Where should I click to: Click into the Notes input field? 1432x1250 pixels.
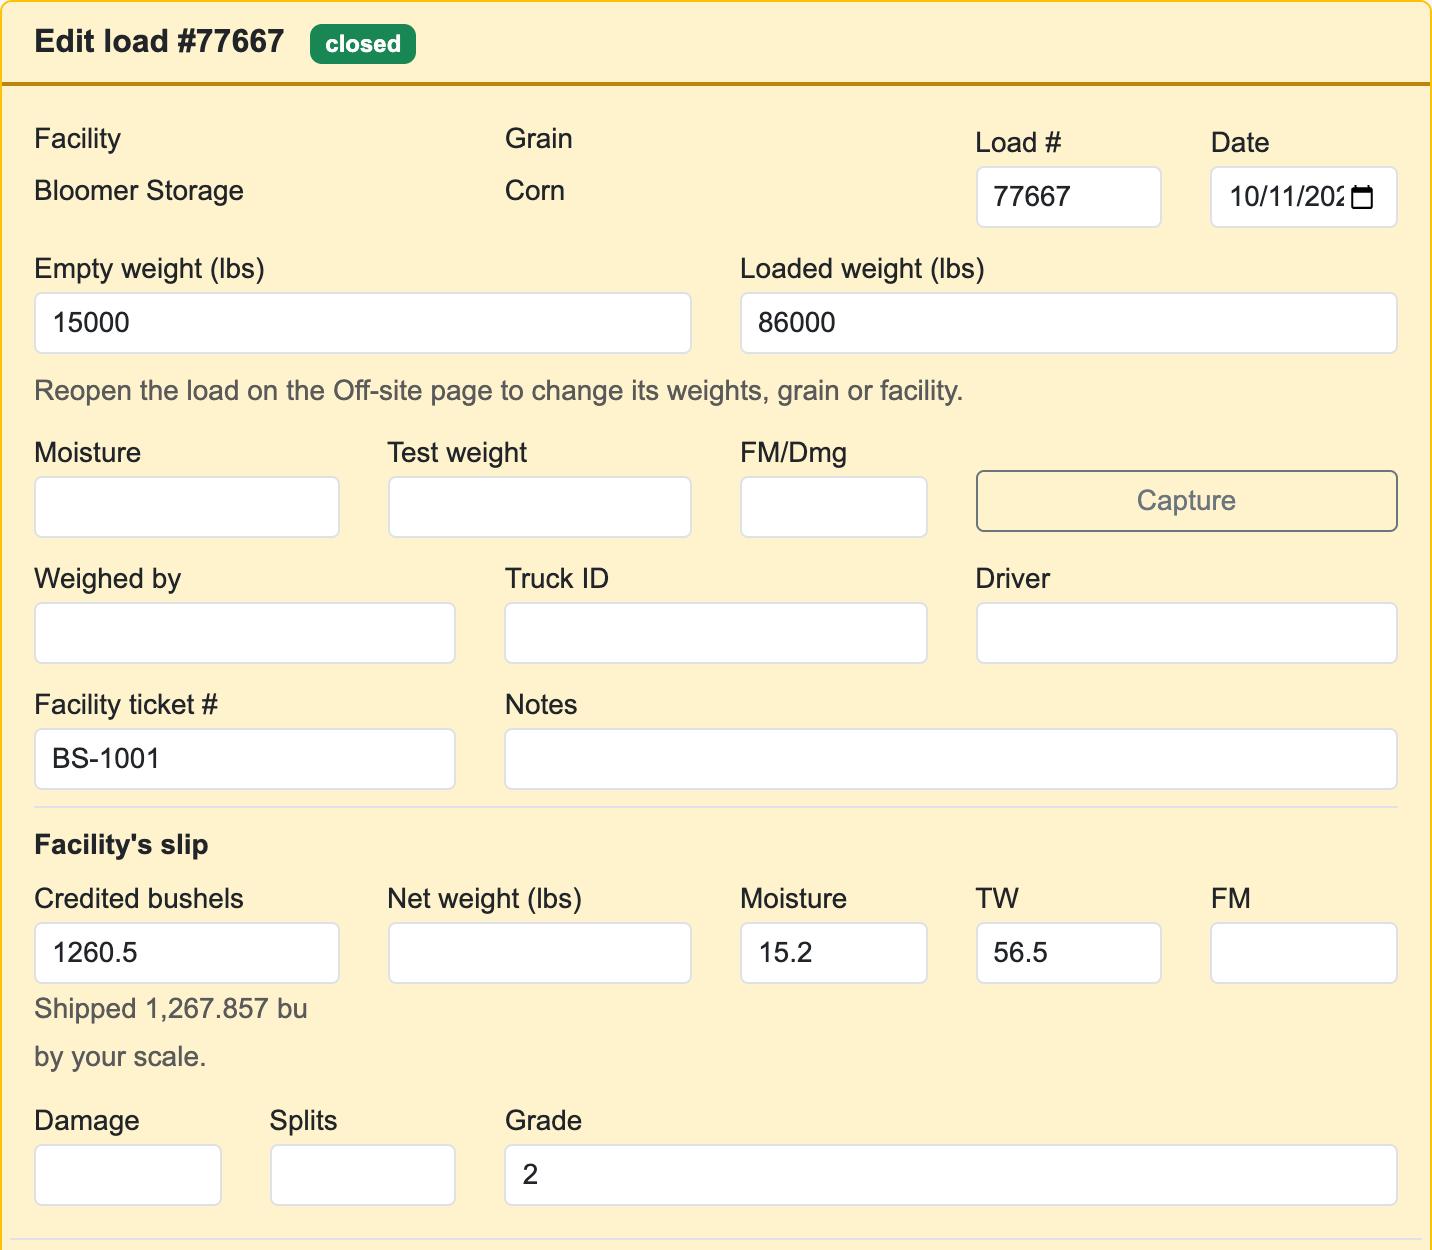coord(951,759)
